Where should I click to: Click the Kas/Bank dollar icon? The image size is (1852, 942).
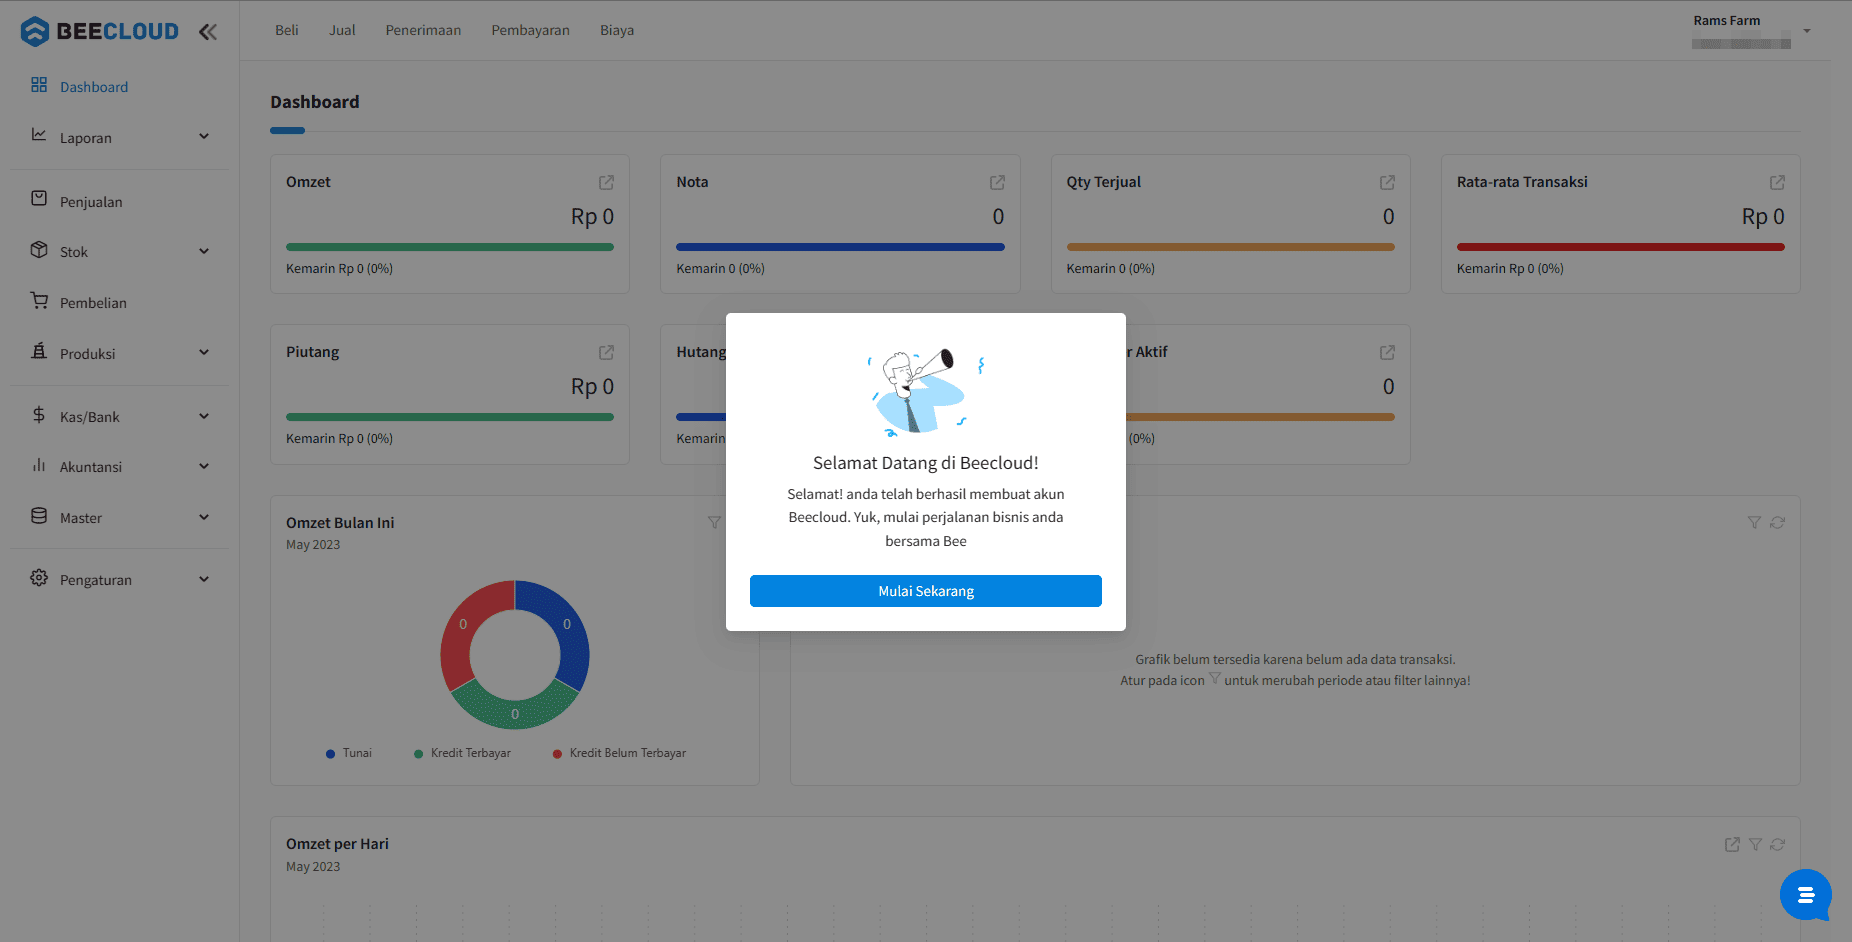click(39, 414)
